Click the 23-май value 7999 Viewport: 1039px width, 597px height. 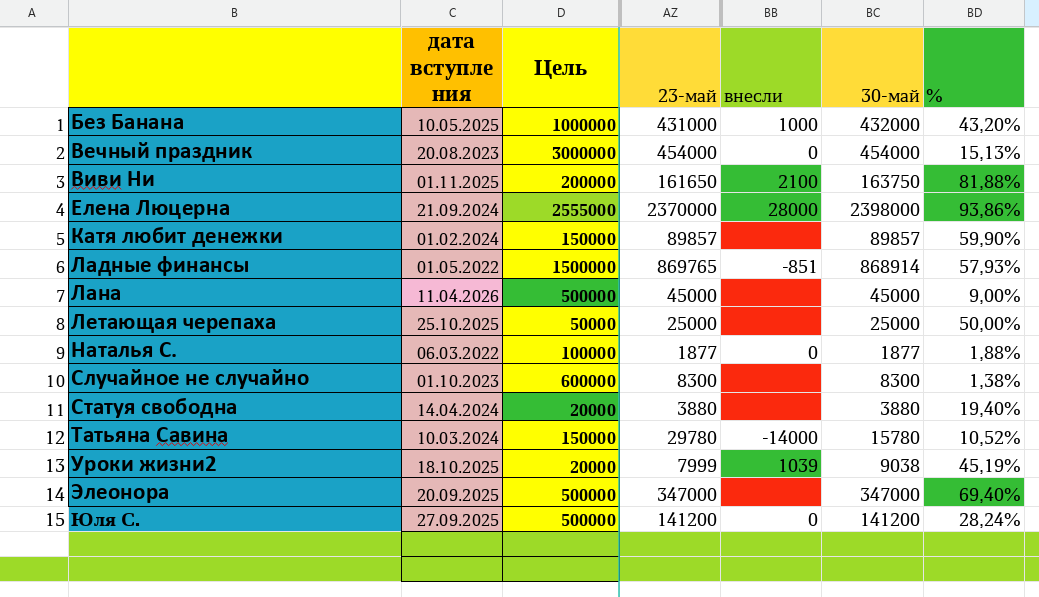click(670, 464)
